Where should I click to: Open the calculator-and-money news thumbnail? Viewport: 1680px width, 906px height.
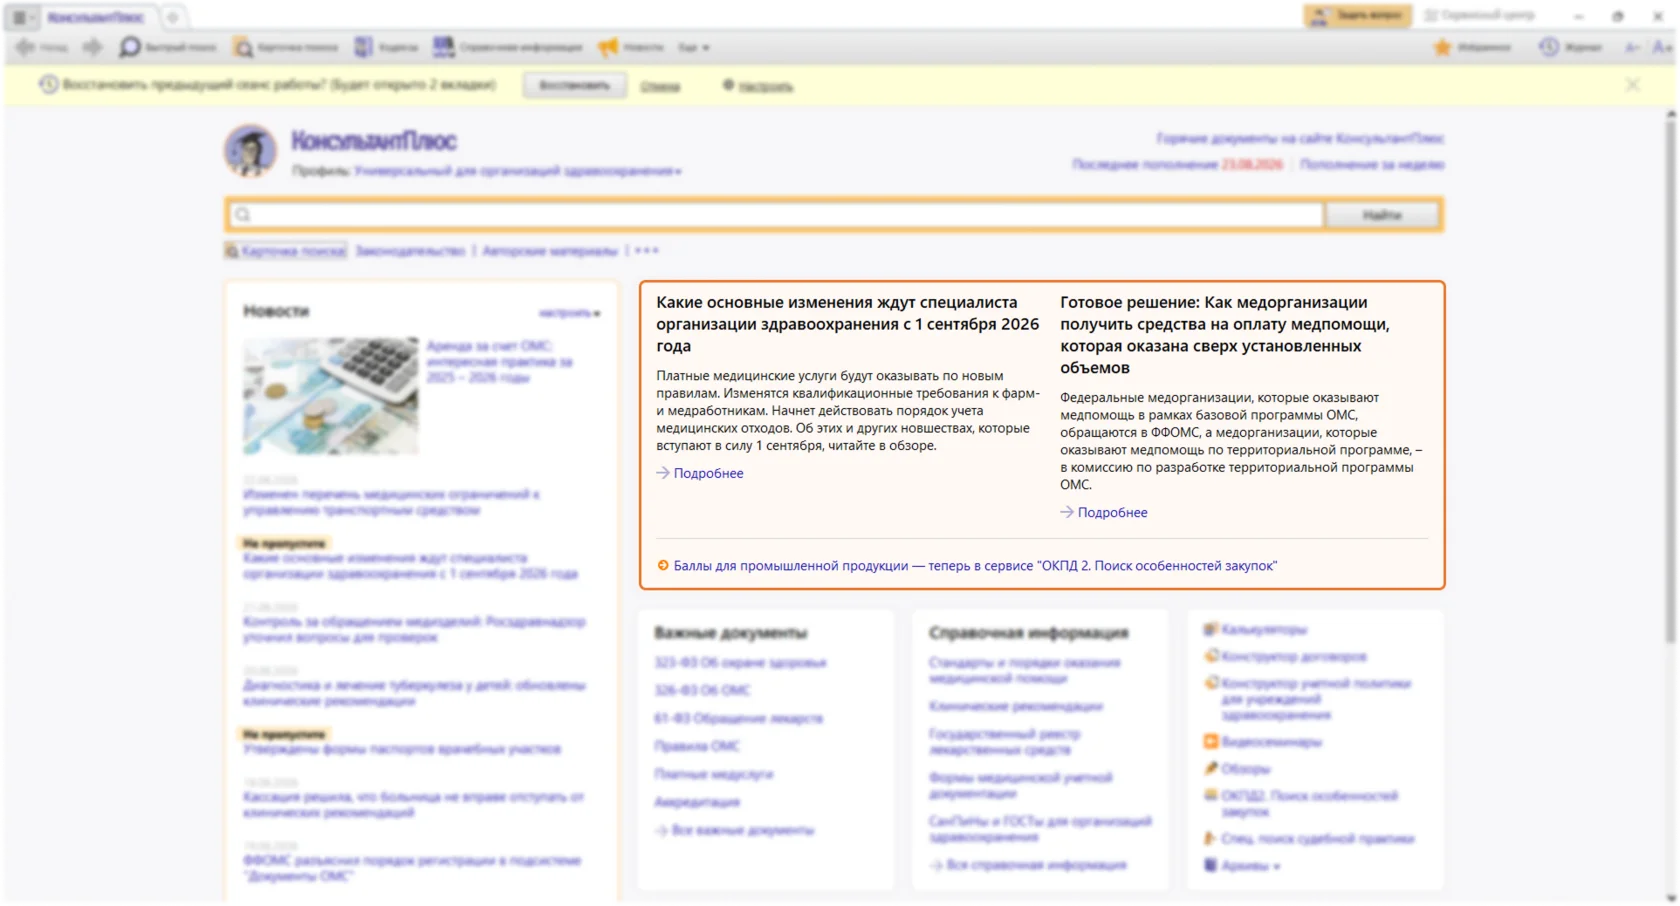point(331,396)
